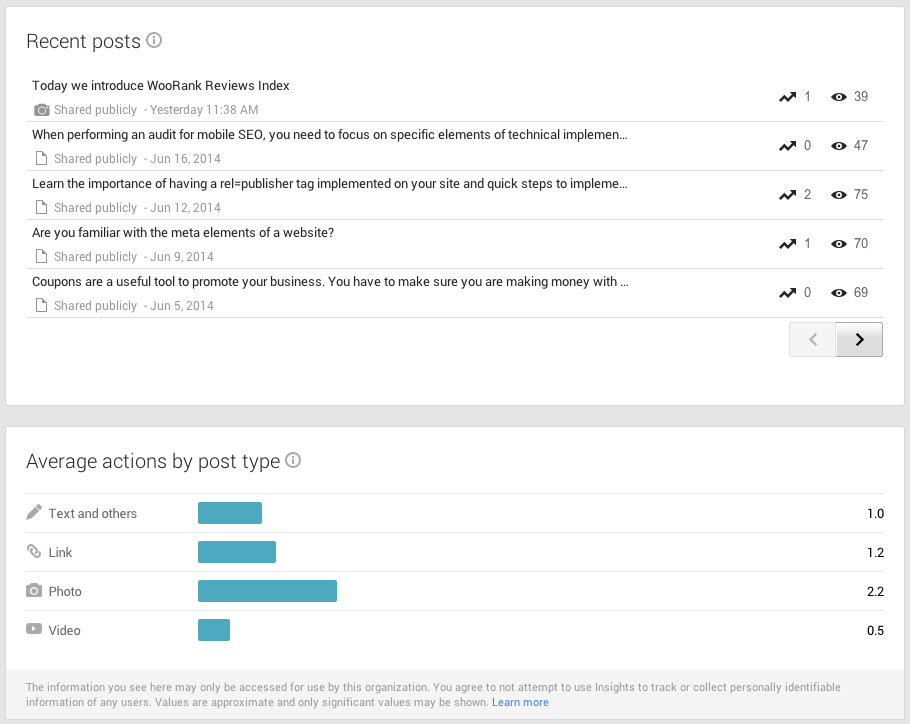Click the camera icon on the WooRank Reviews post
The height and width of the screenshot is (724, 910).
tap(41, 110)
